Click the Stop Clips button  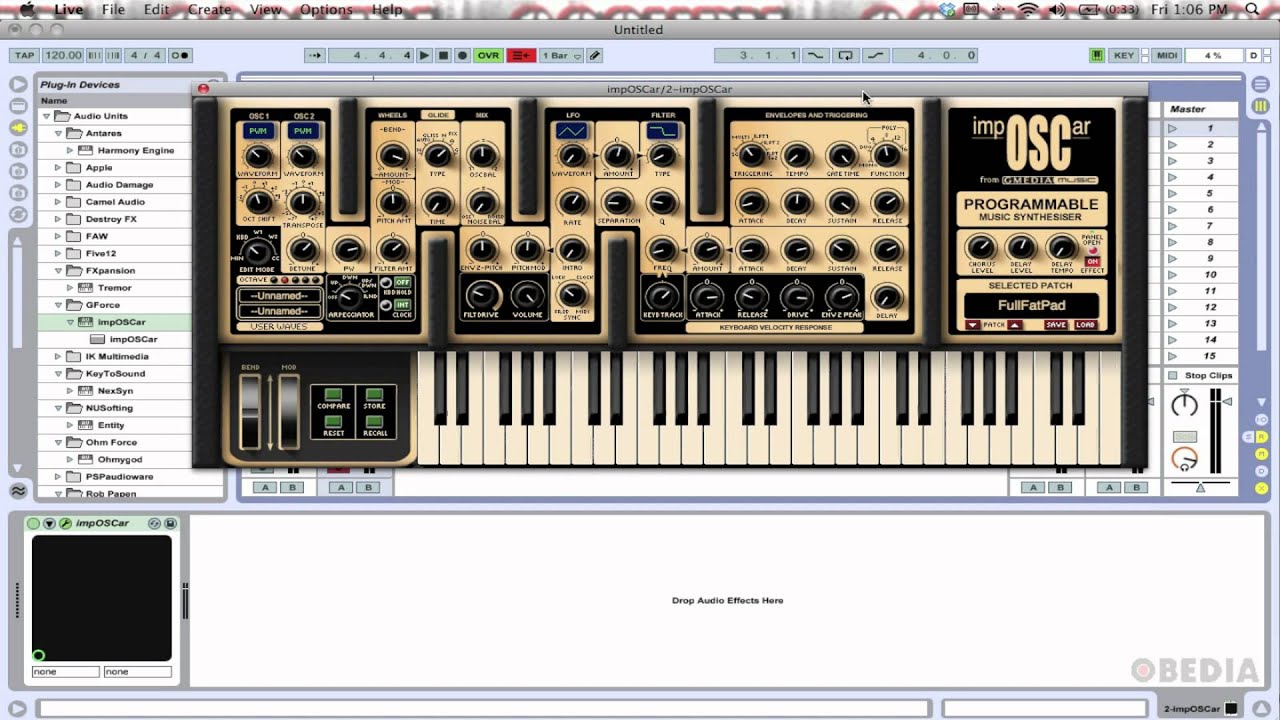(x=1202, y=376)
